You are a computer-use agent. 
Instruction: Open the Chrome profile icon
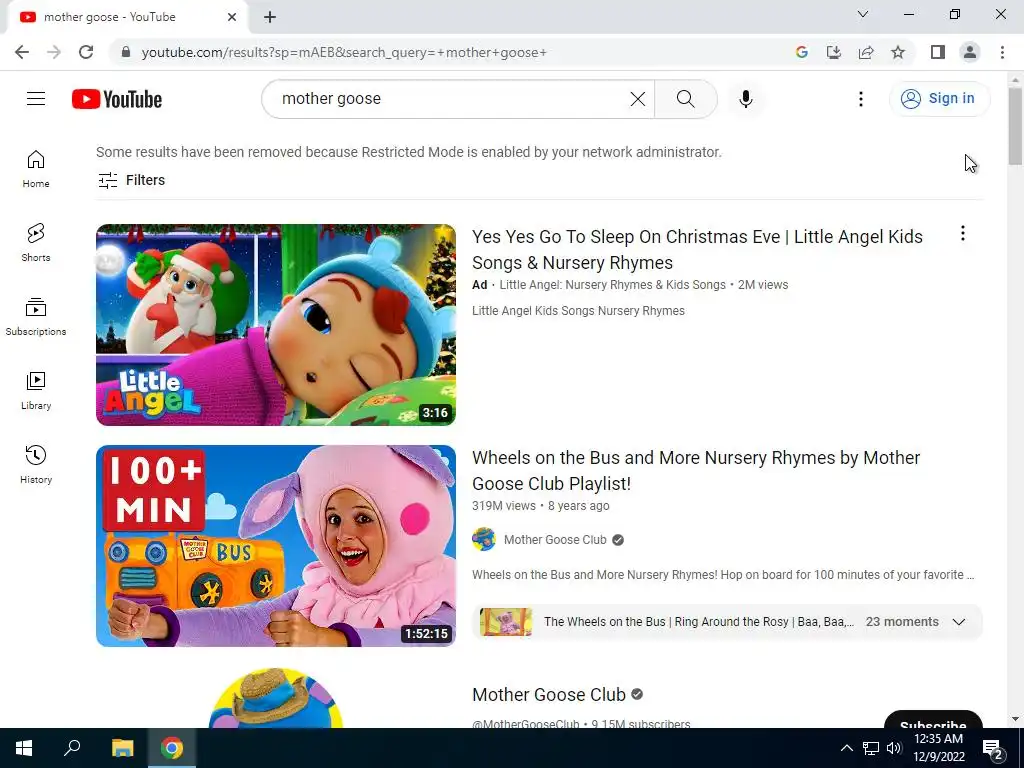click(970, 52)
